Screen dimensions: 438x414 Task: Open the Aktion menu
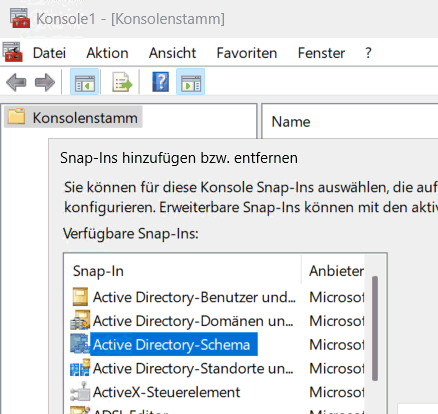[107, 53]
